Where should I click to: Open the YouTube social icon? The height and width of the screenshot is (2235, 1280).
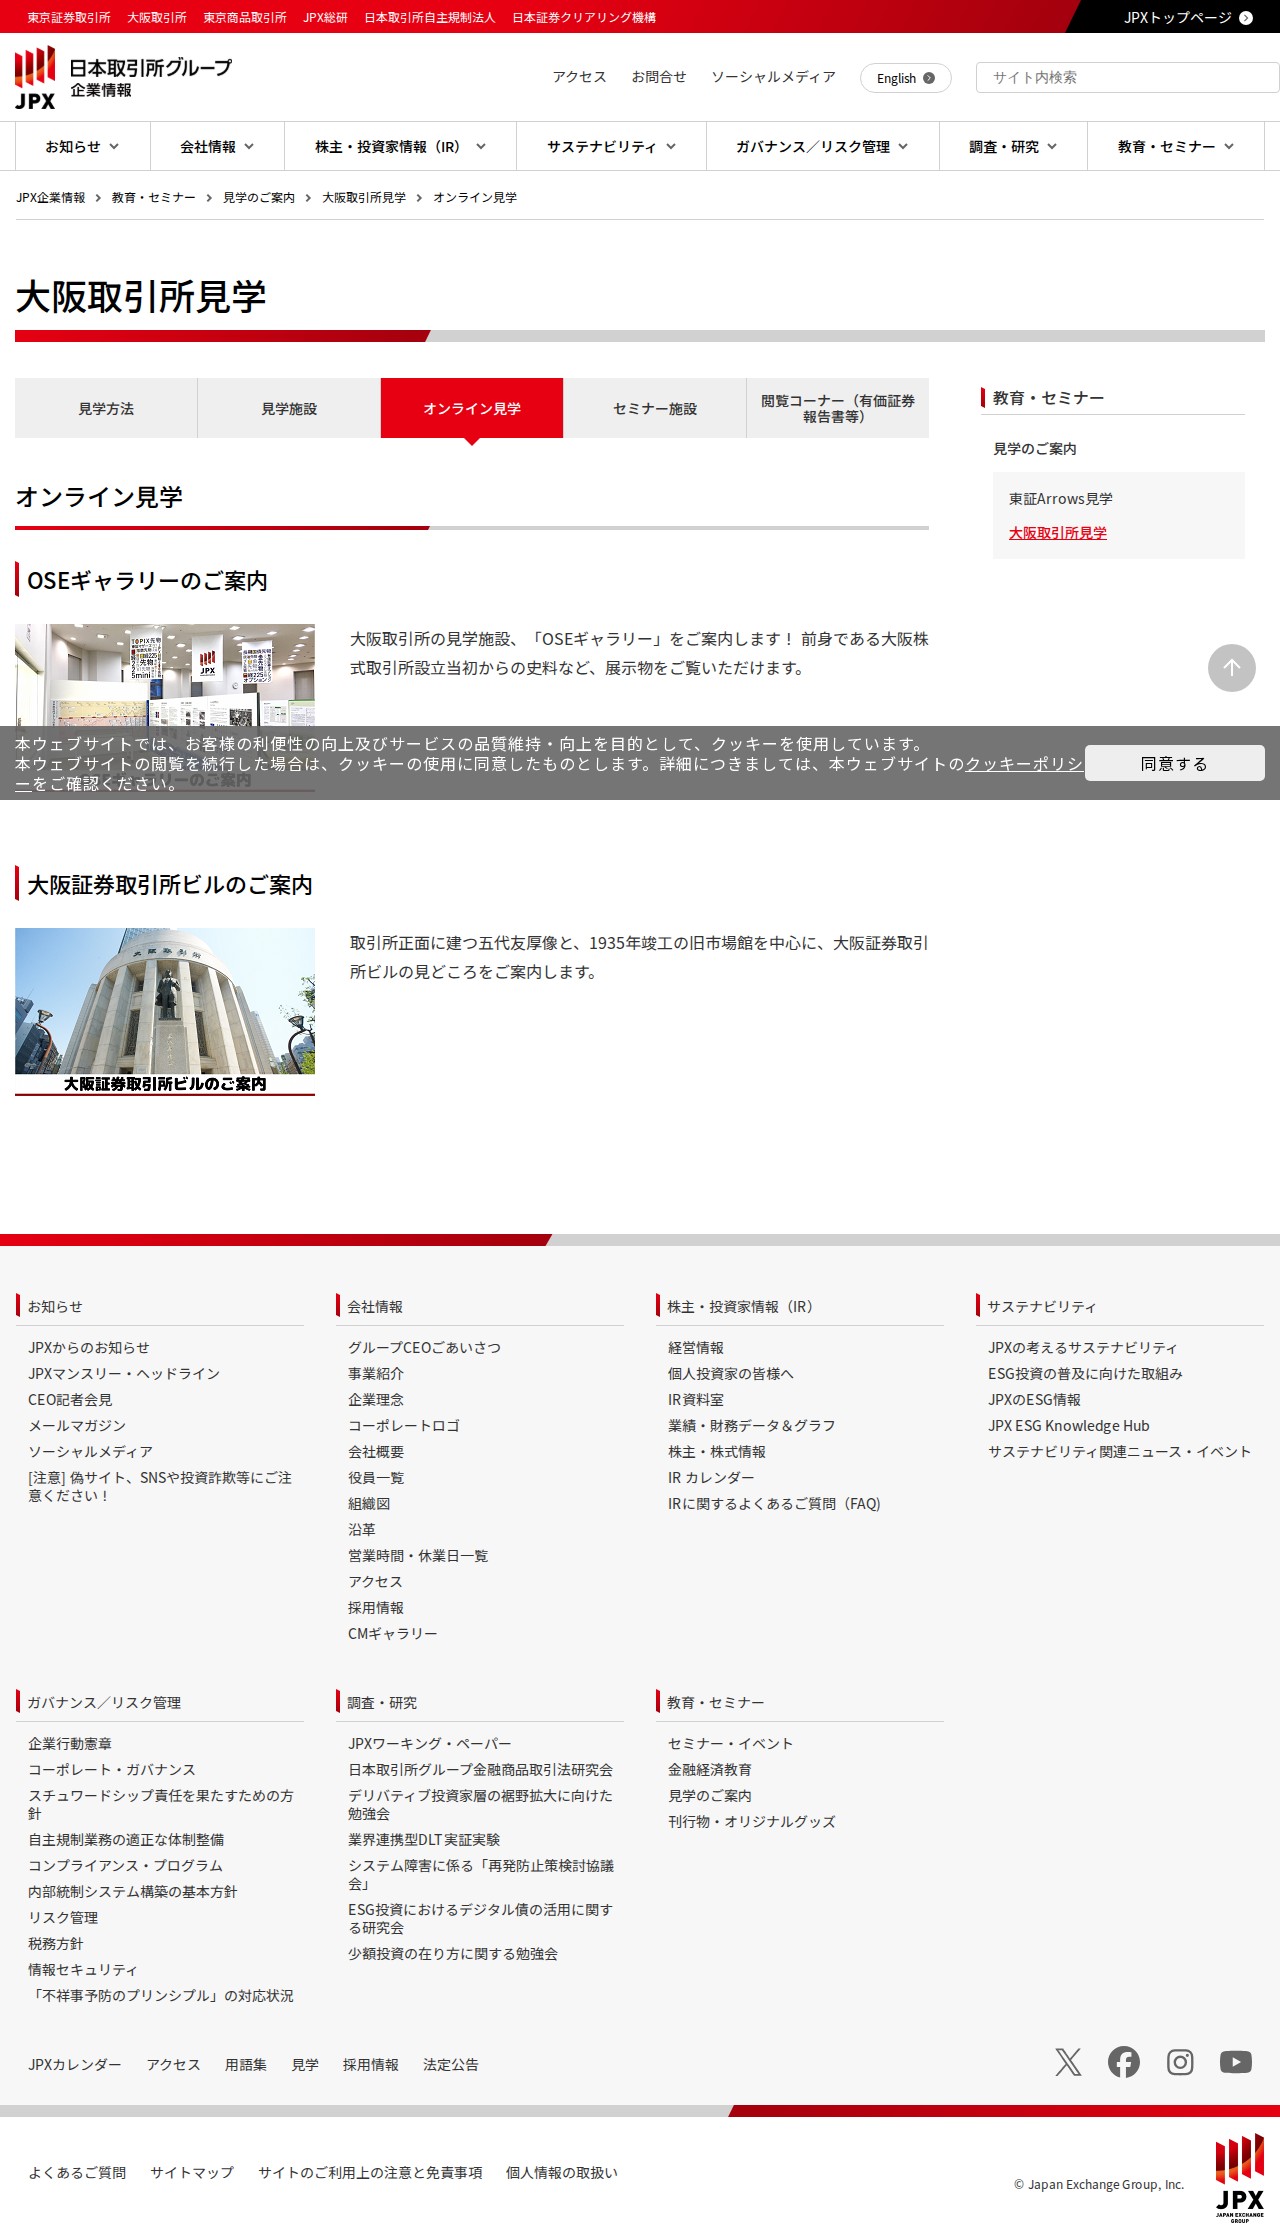coord(1236,2062)
